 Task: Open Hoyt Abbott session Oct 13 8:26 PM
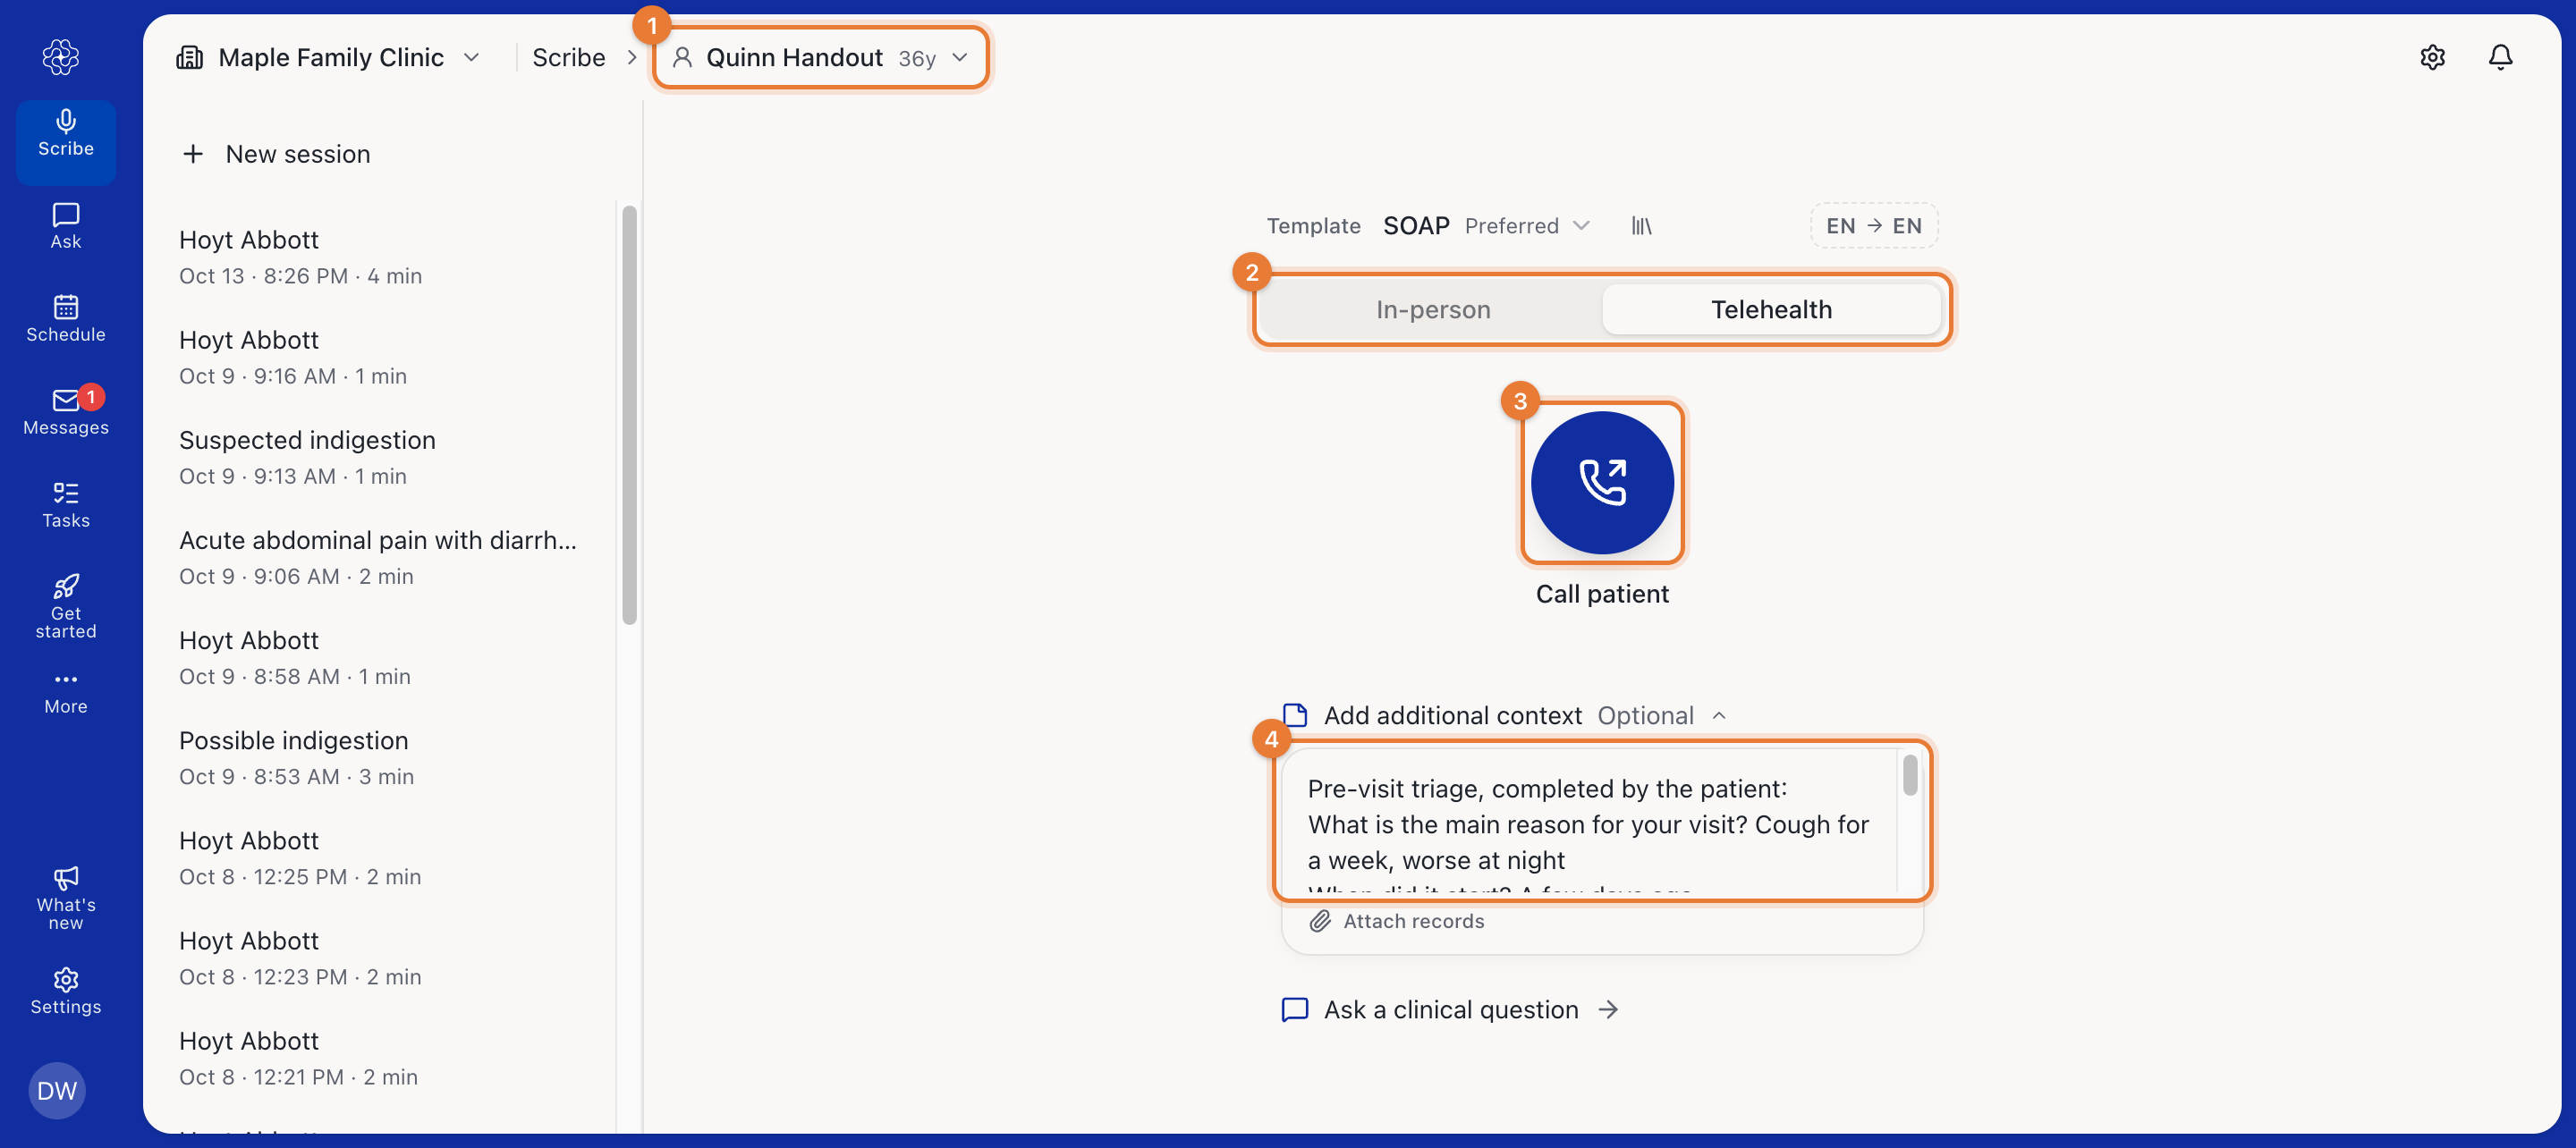(x=378, y=257)
